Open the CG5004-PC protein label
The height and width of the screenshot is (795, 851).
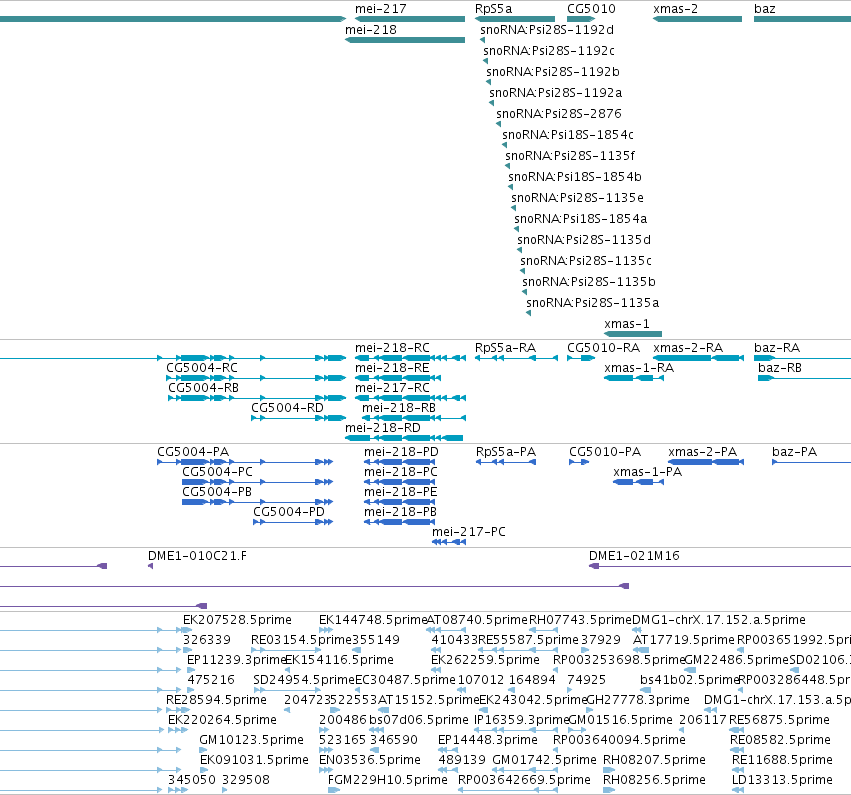(218, 472)
